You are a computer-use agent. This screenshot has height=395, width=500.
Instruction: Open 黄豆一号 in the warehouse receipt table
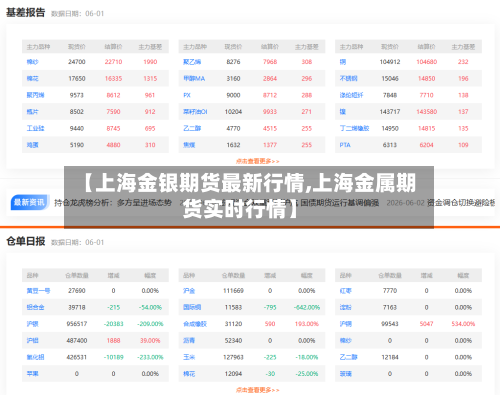38,291
